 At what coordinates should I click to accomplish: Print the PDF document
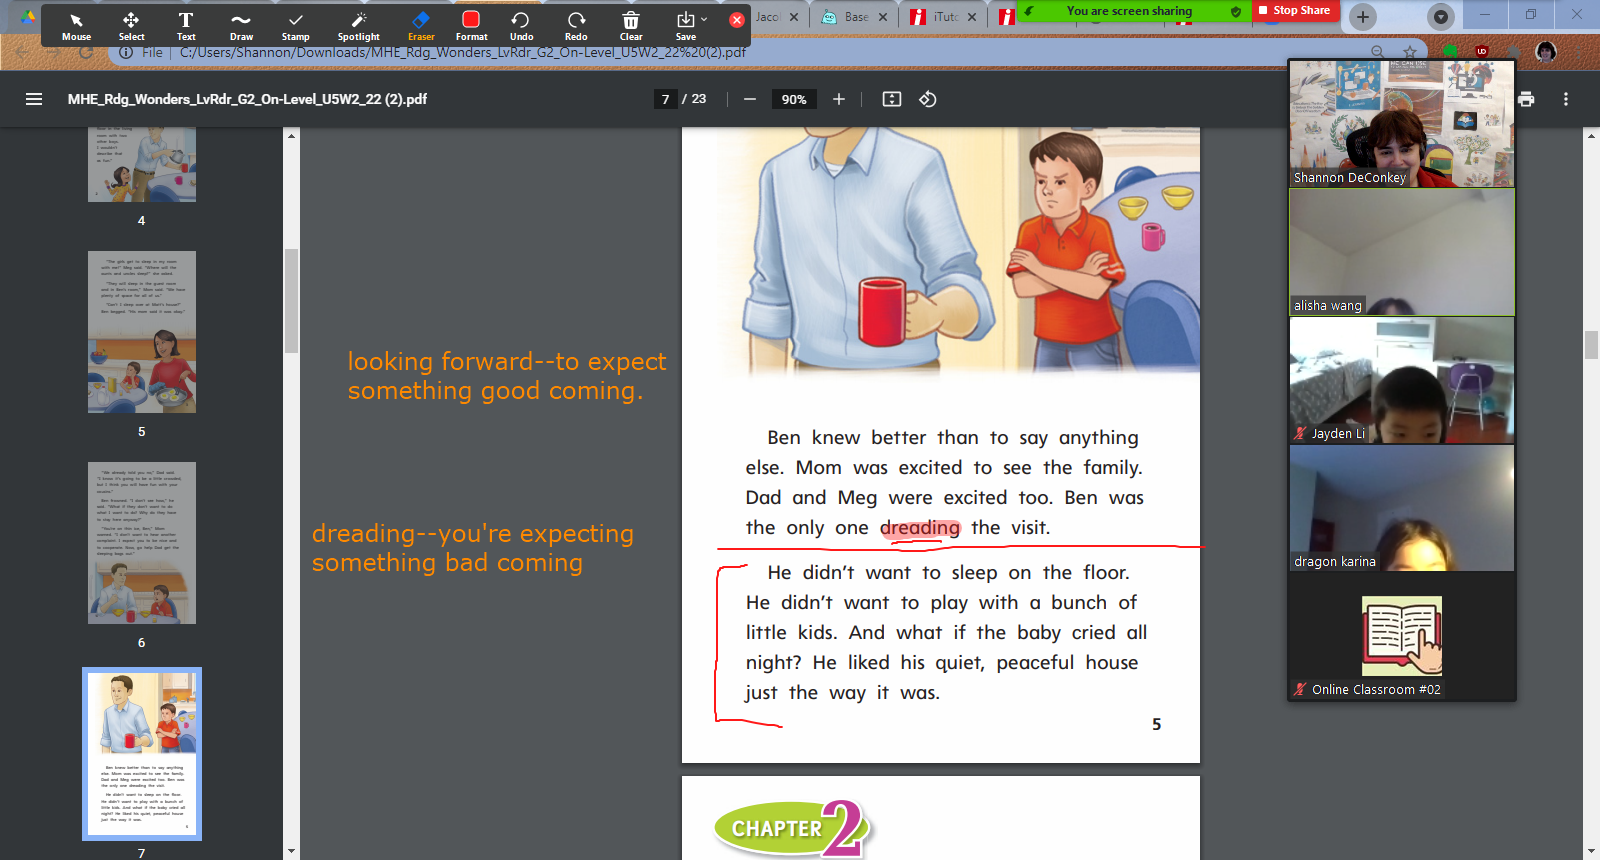click(x=1526, y=99)
